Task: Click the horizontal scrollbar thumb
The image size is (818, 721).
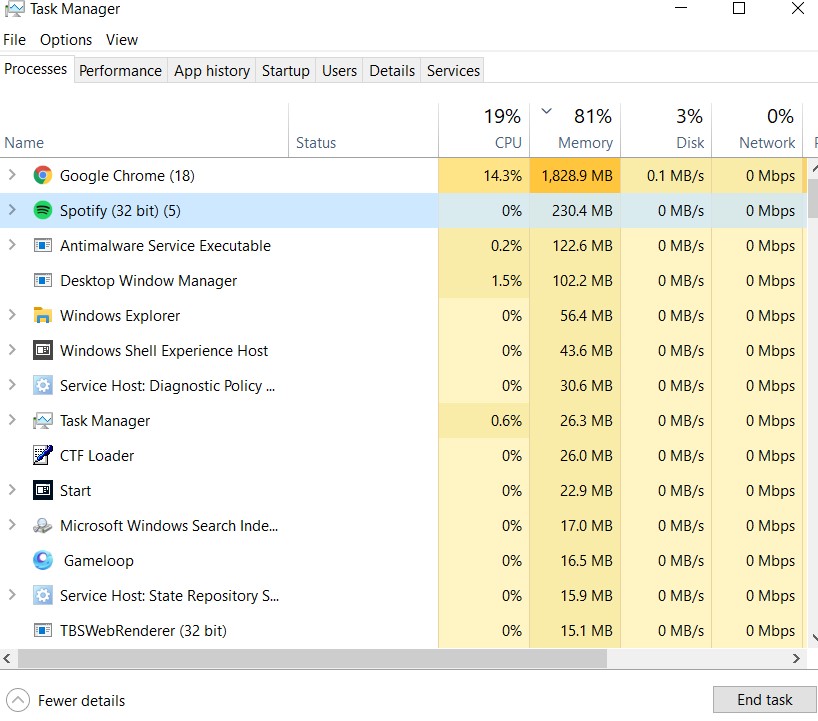Action: pos(312,658)
